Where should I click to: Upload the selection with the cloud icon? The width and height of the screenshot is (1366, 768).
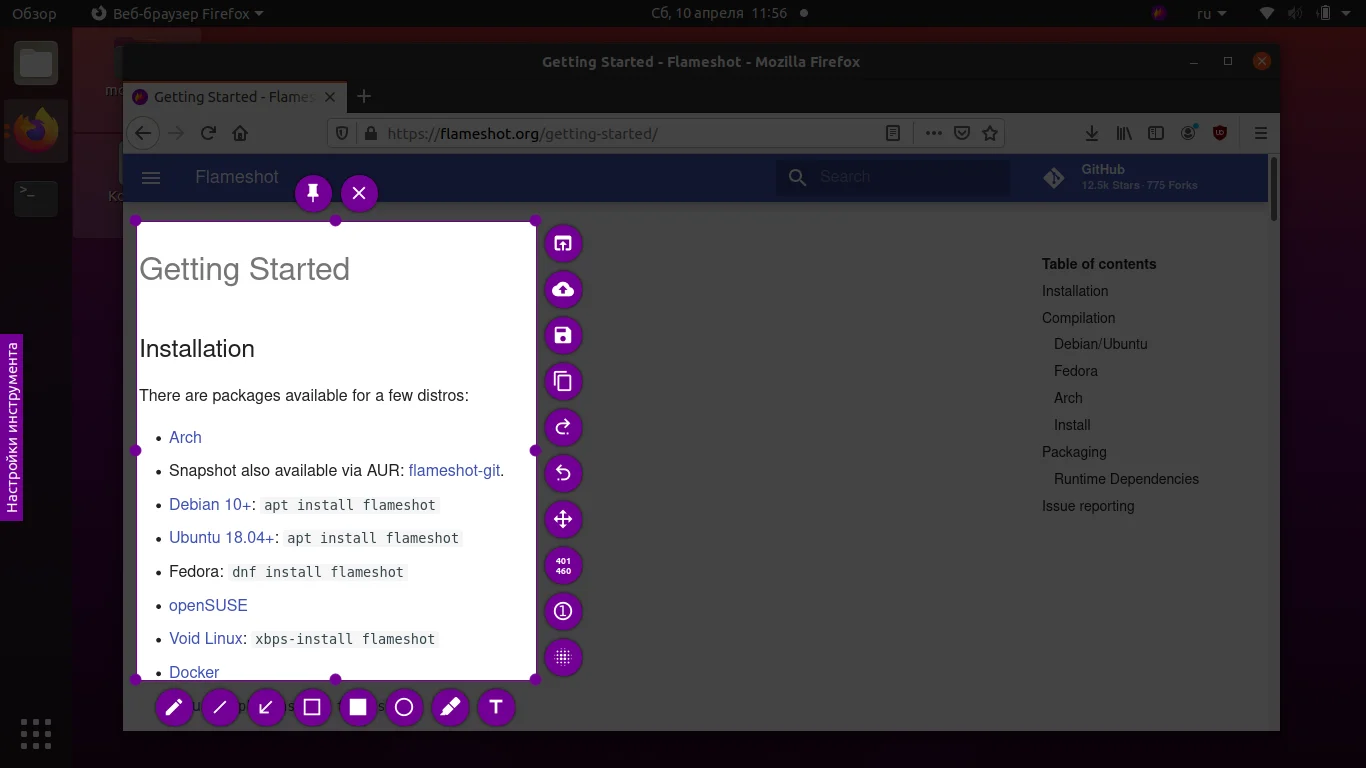563,290
